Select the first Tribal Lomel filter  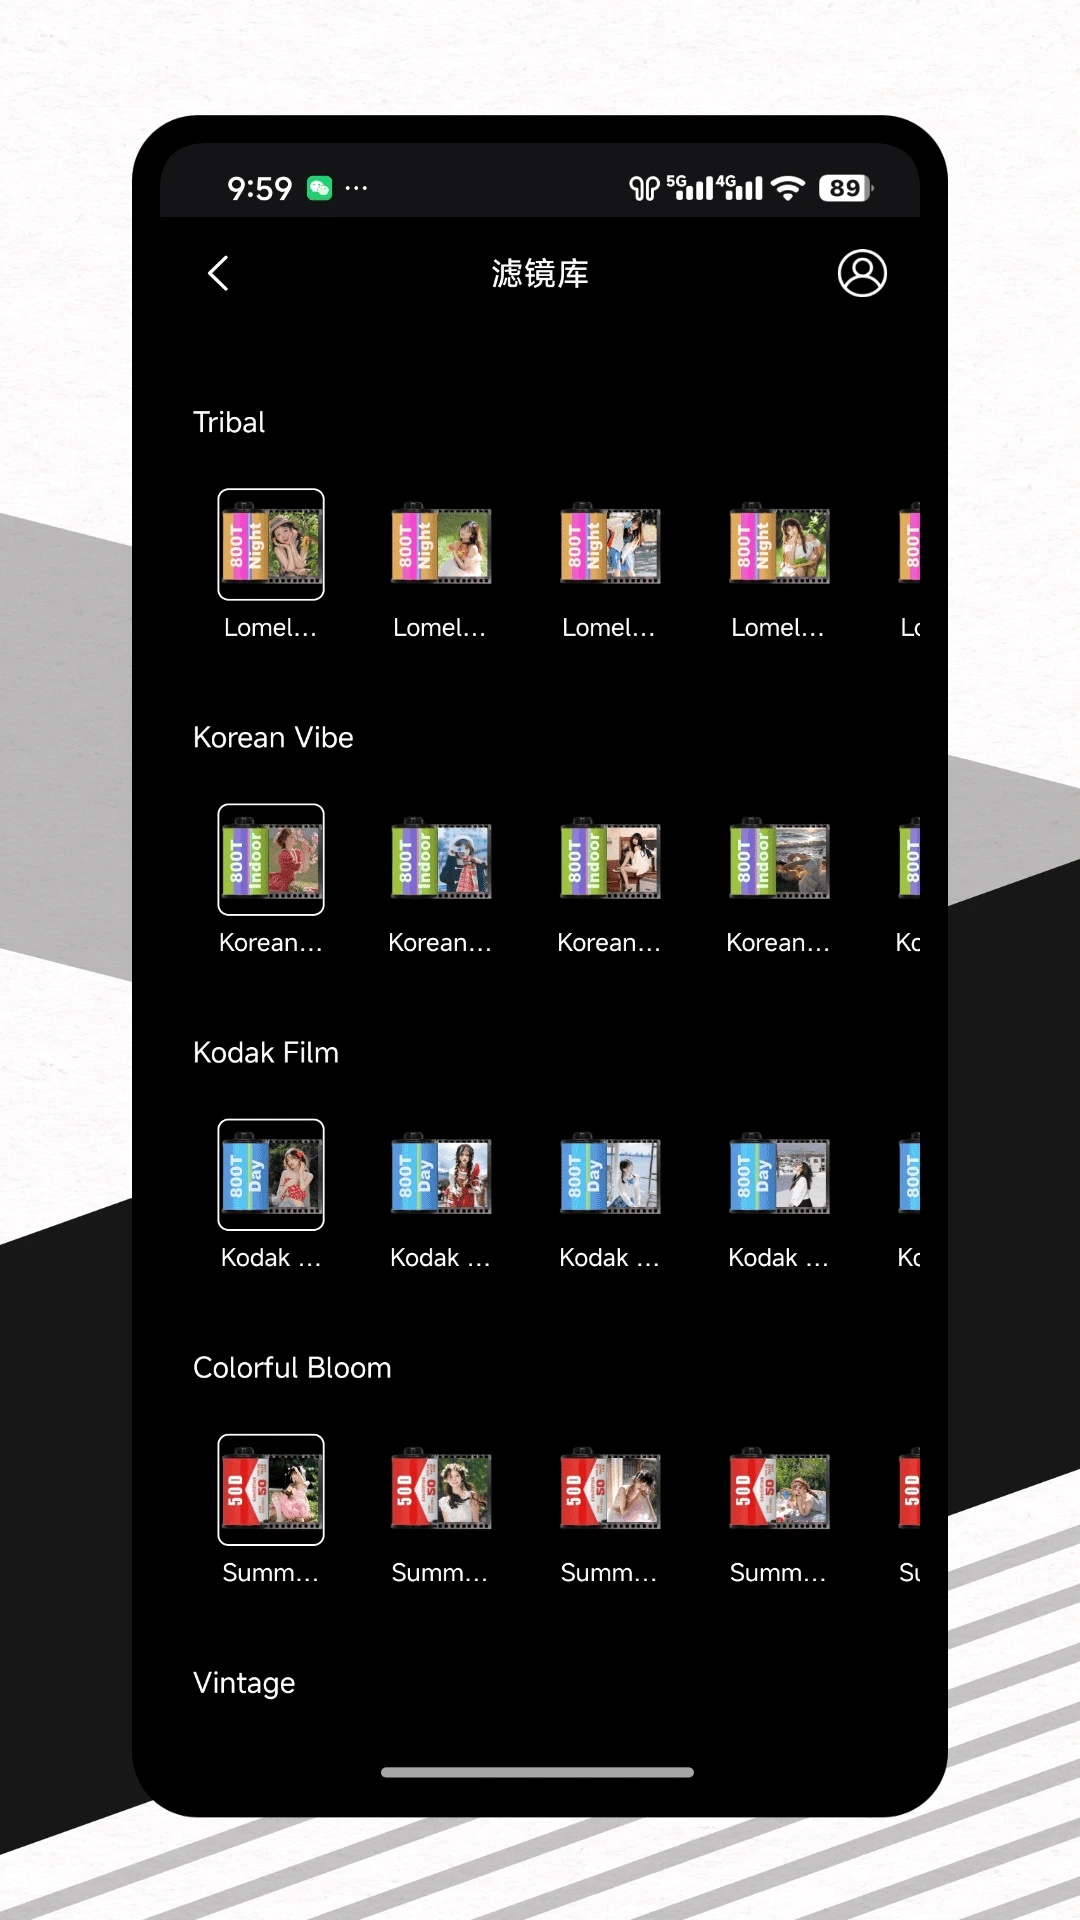(271, 545)
